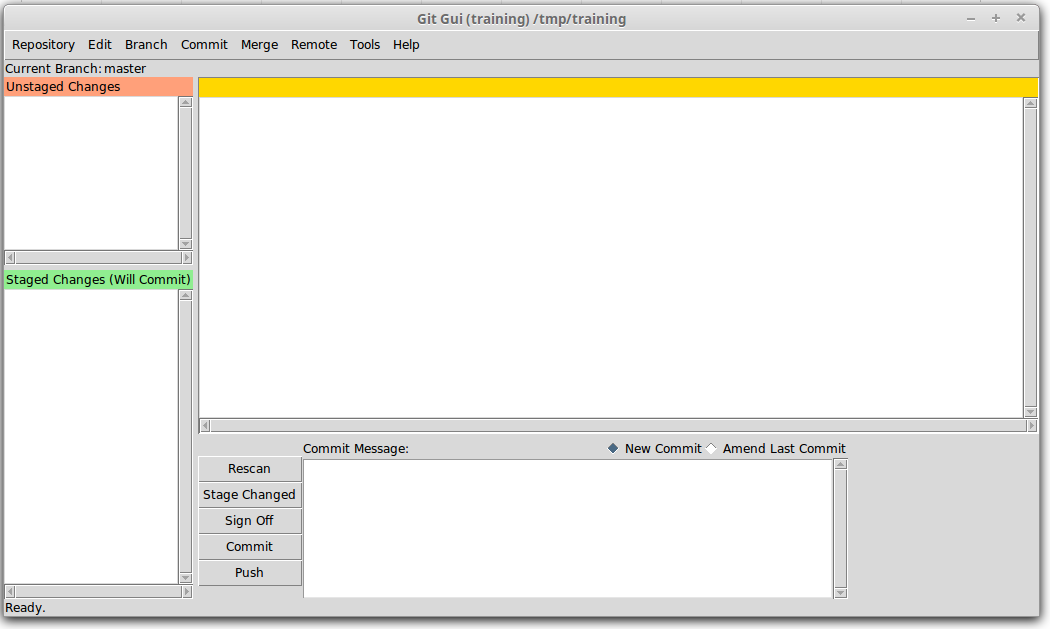The width and height of the screenshot is (1050, 629).
Task: Click down arrow of commit message scrollbar
Action: pyautogui.click(x=840, y=593)
